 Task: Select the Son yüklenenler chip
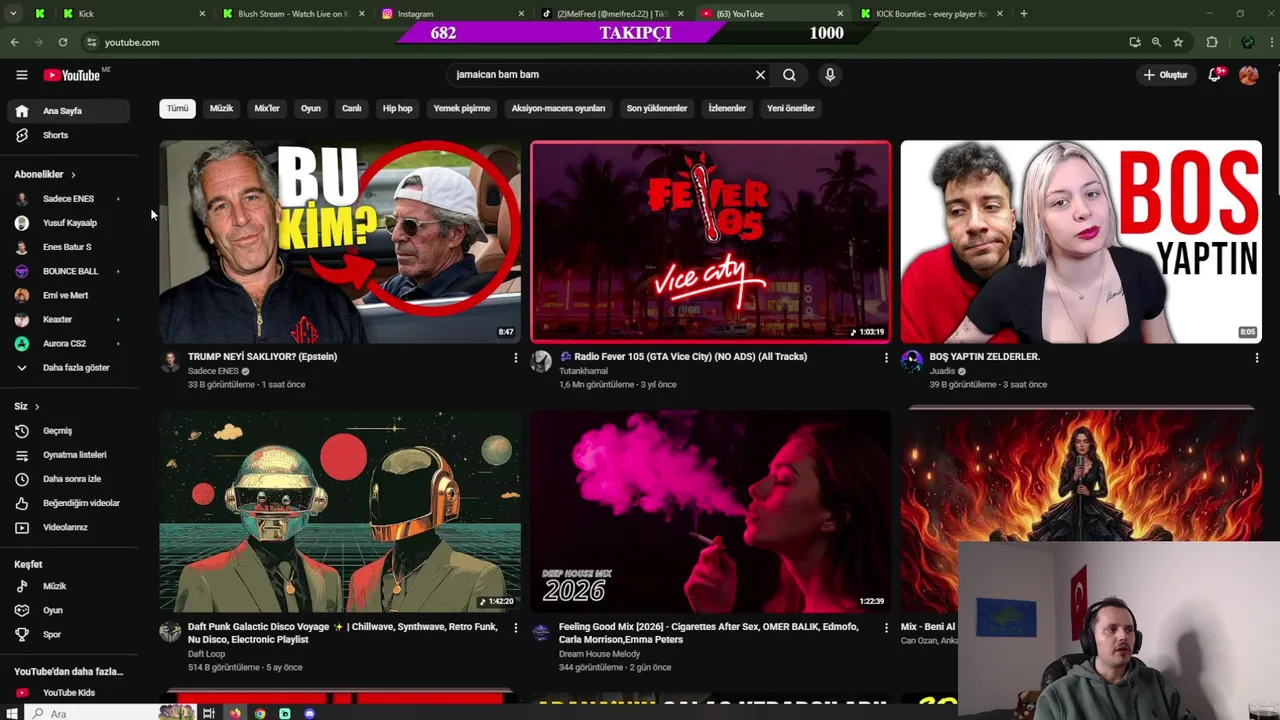[x=657, y=108]
